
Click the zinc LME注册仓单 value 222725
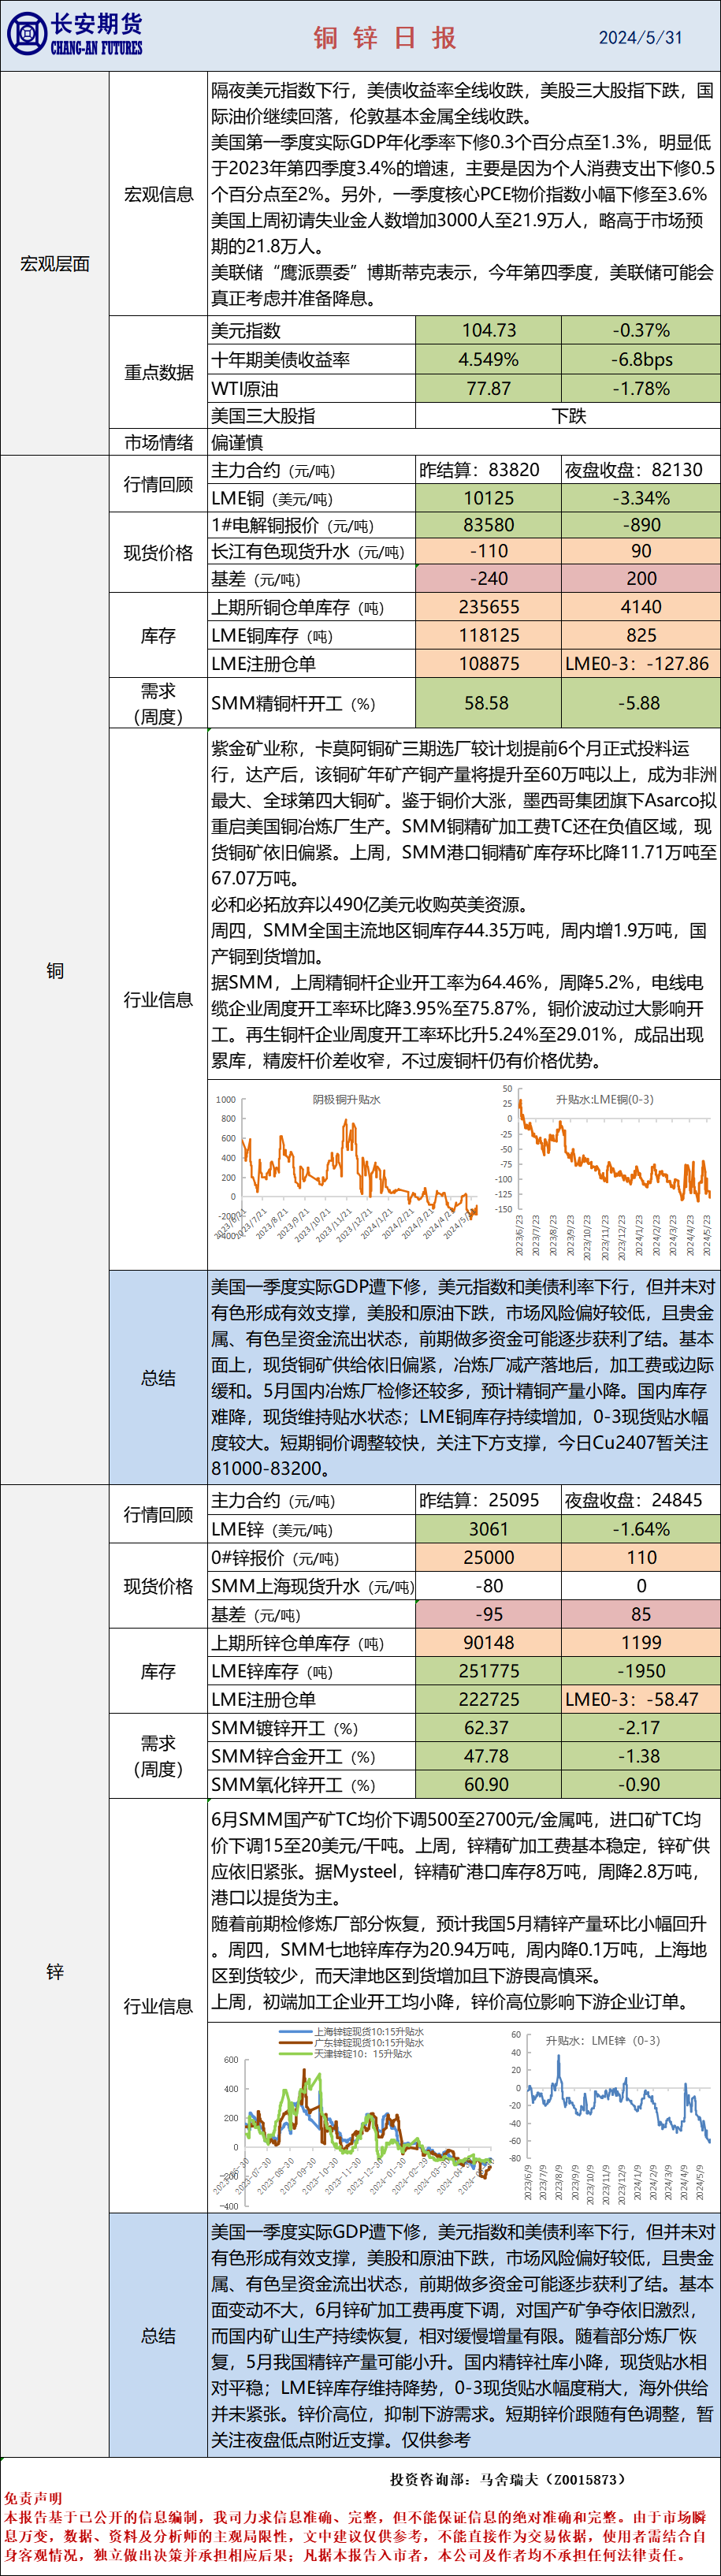[488, 1699]
